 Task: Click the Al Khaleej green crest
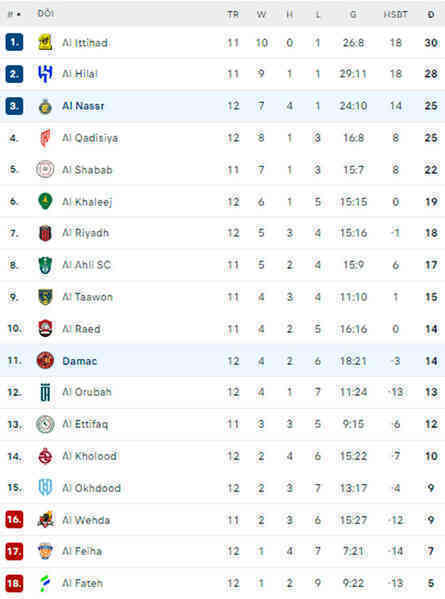coord(45,201)
